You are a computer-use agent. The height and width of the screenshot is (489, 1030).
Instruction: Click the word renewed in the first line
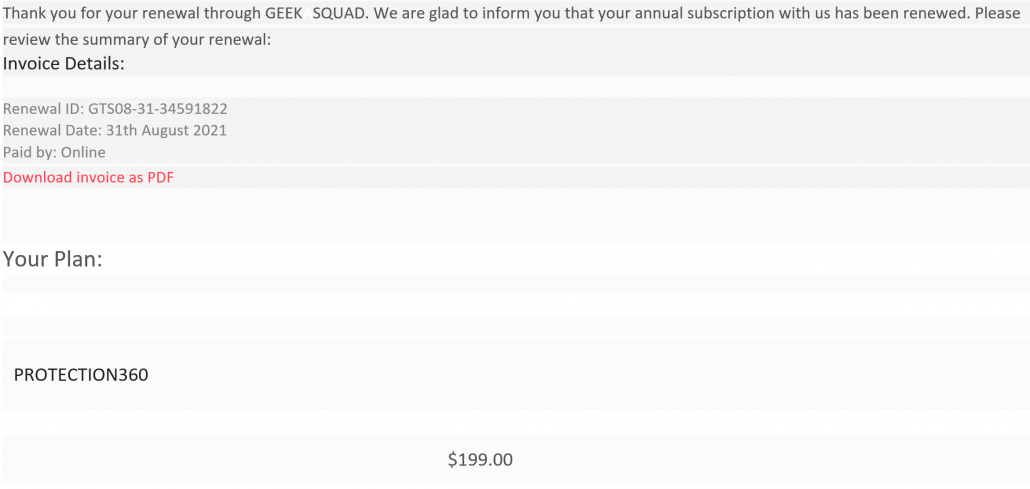[x=939, y=13]
